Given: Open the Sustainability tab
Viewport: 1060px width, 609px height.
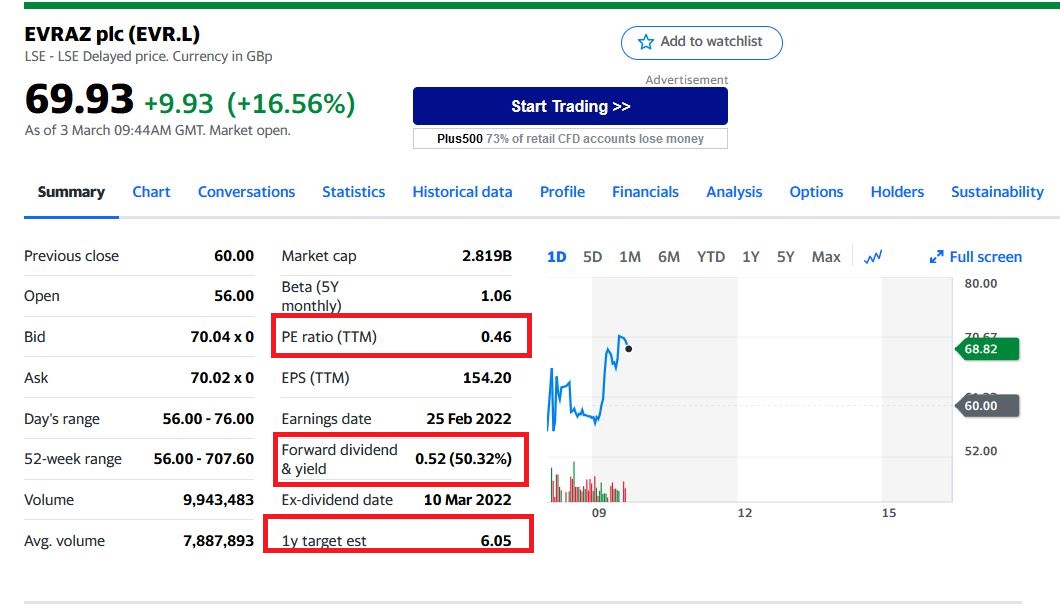Looking at the screenshot, I should coord(997,192).
